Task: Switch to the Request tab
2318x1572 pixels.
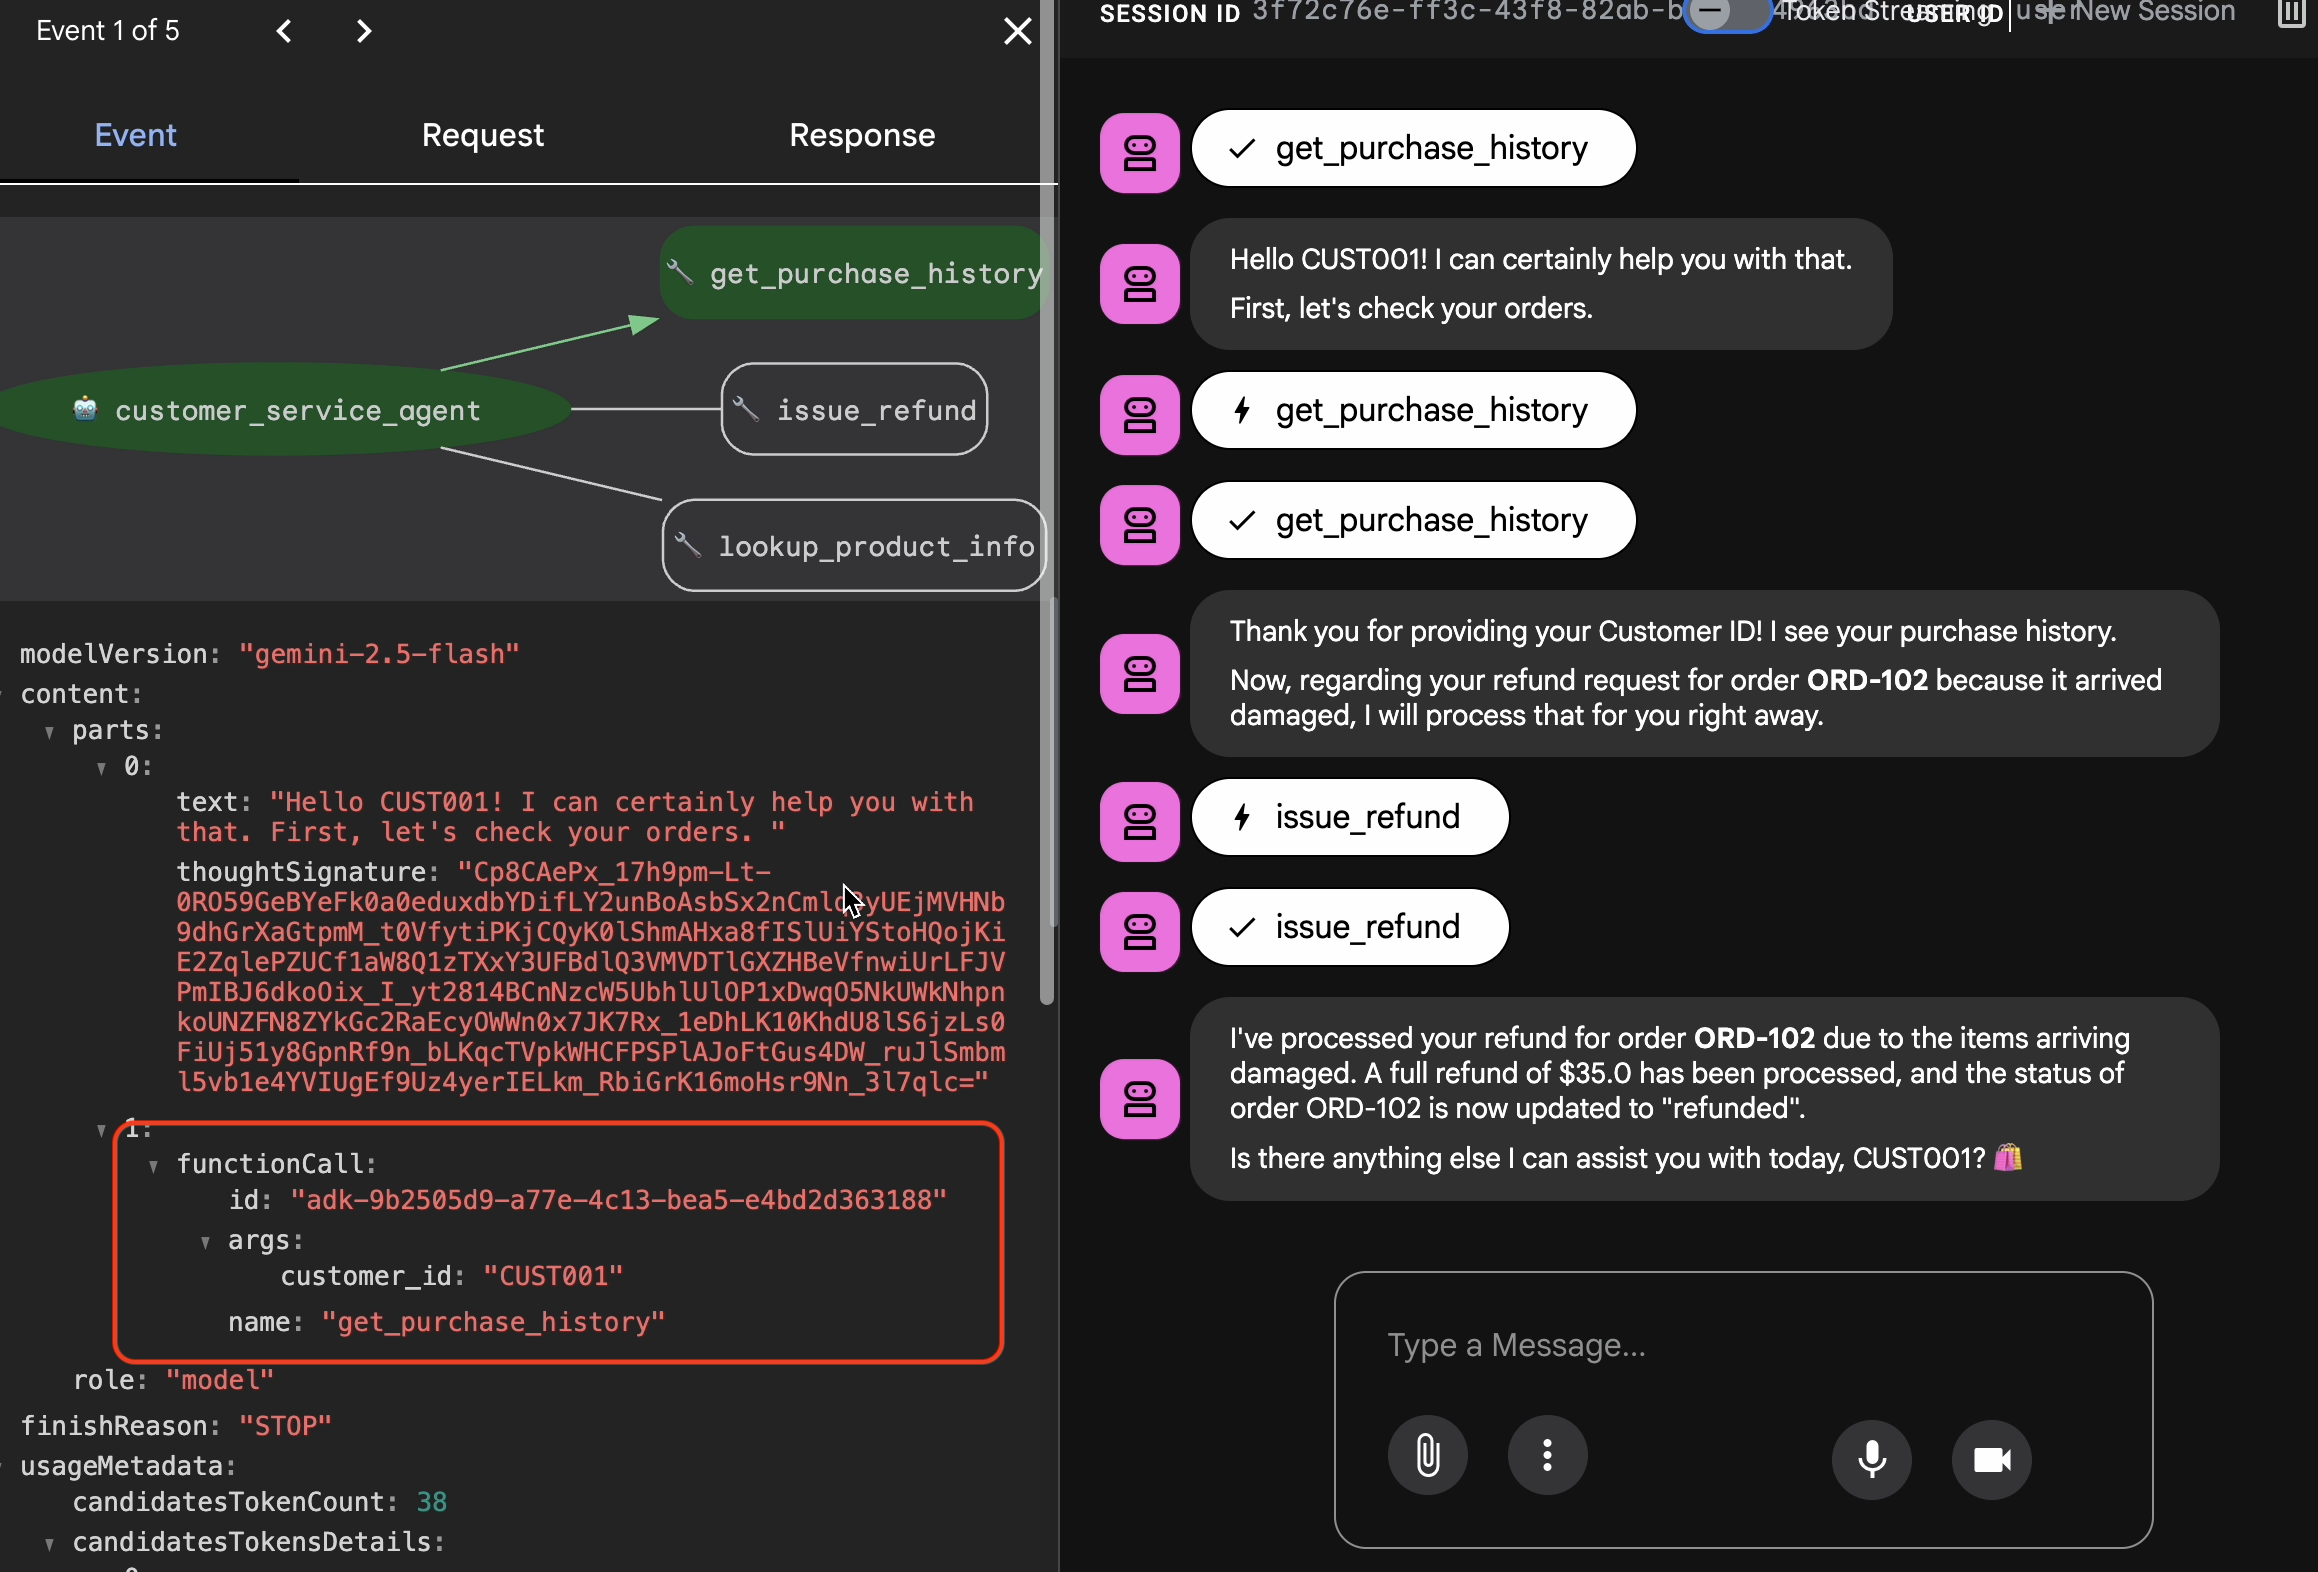Action: [482, 135]
